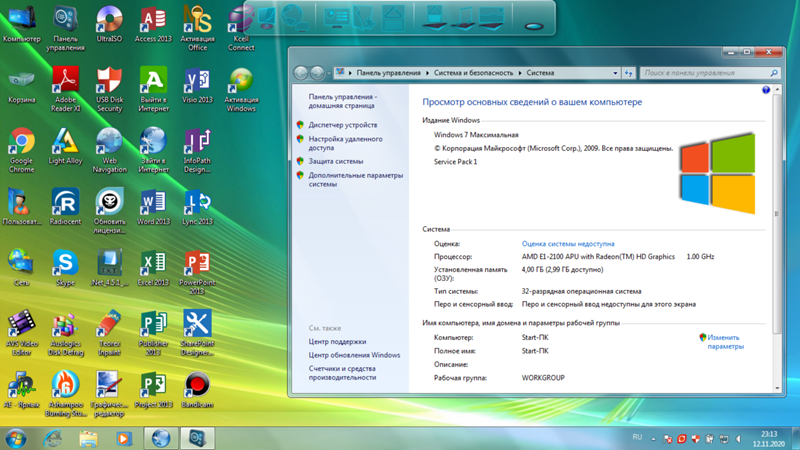Click the help question mark icon
This screenshot has width=800, height=450.
[767, 90]
